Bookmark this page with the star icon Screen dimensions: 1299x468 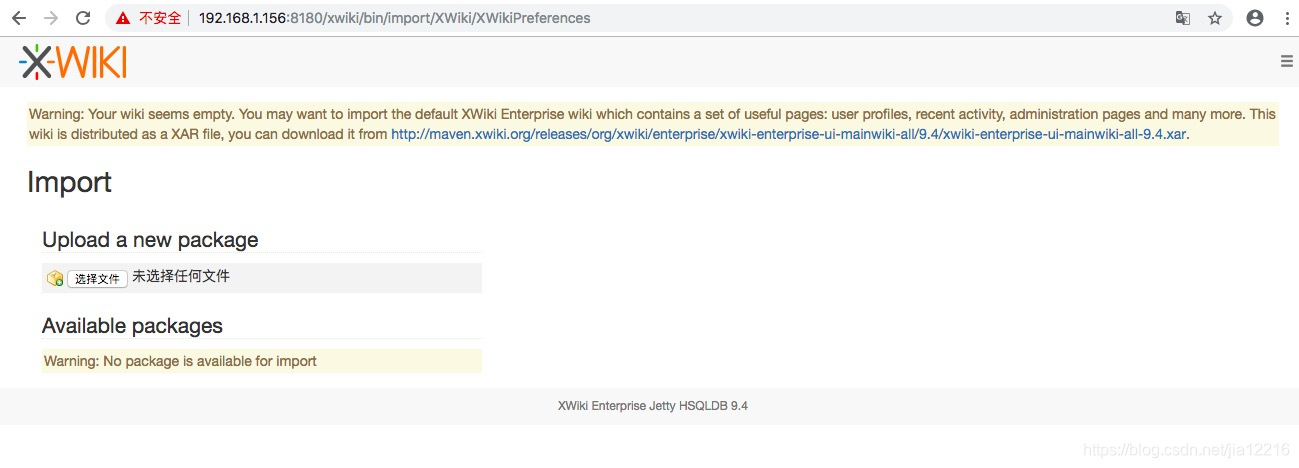click(x=1215, y=18)
